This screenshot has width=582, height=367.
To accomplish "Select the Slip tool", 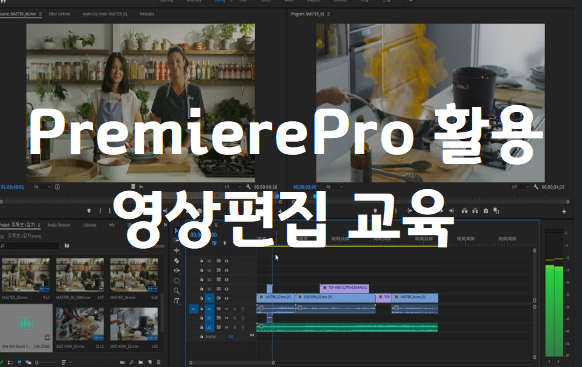I will pos(177,271).
